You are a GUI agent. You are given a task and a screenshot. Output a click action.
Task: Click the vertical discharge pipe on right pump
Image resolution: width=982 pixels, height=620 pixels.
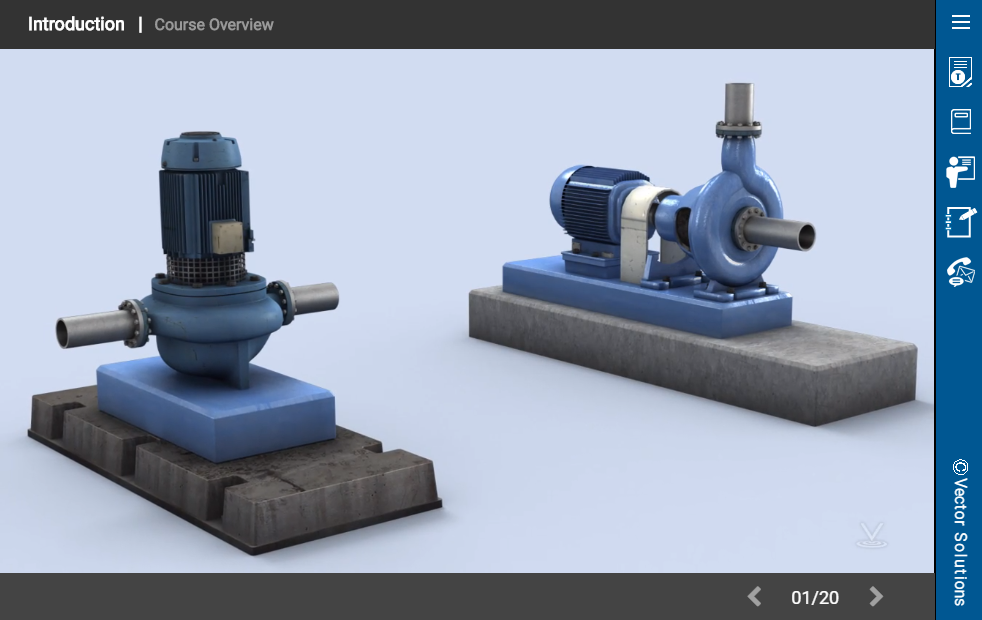(x=738, y=105)
